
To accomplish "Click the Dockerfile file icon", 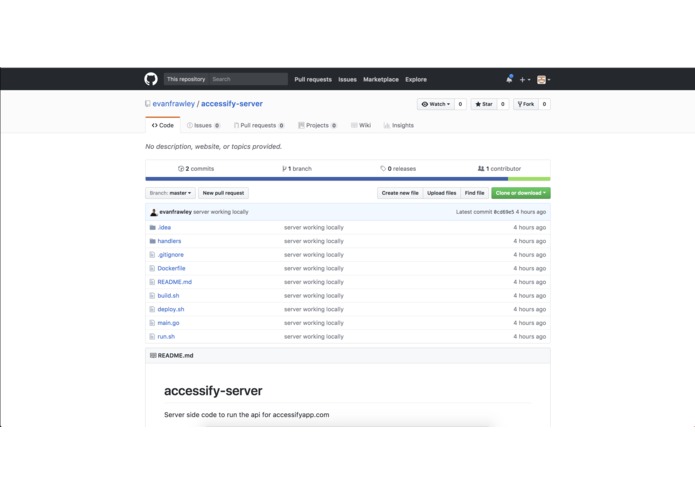I will 152,268.
